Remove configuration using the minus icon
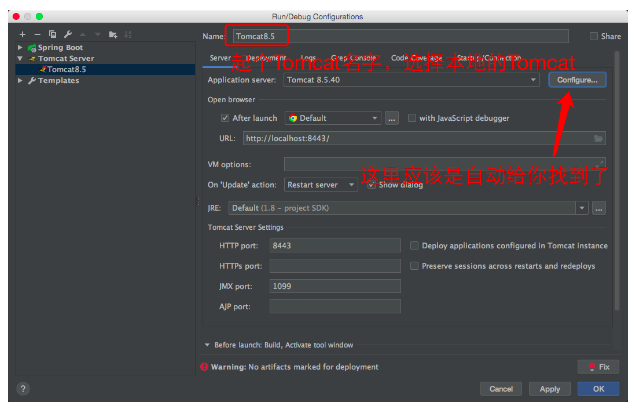The width and height of the screenshot is (634, 406). 37,35
